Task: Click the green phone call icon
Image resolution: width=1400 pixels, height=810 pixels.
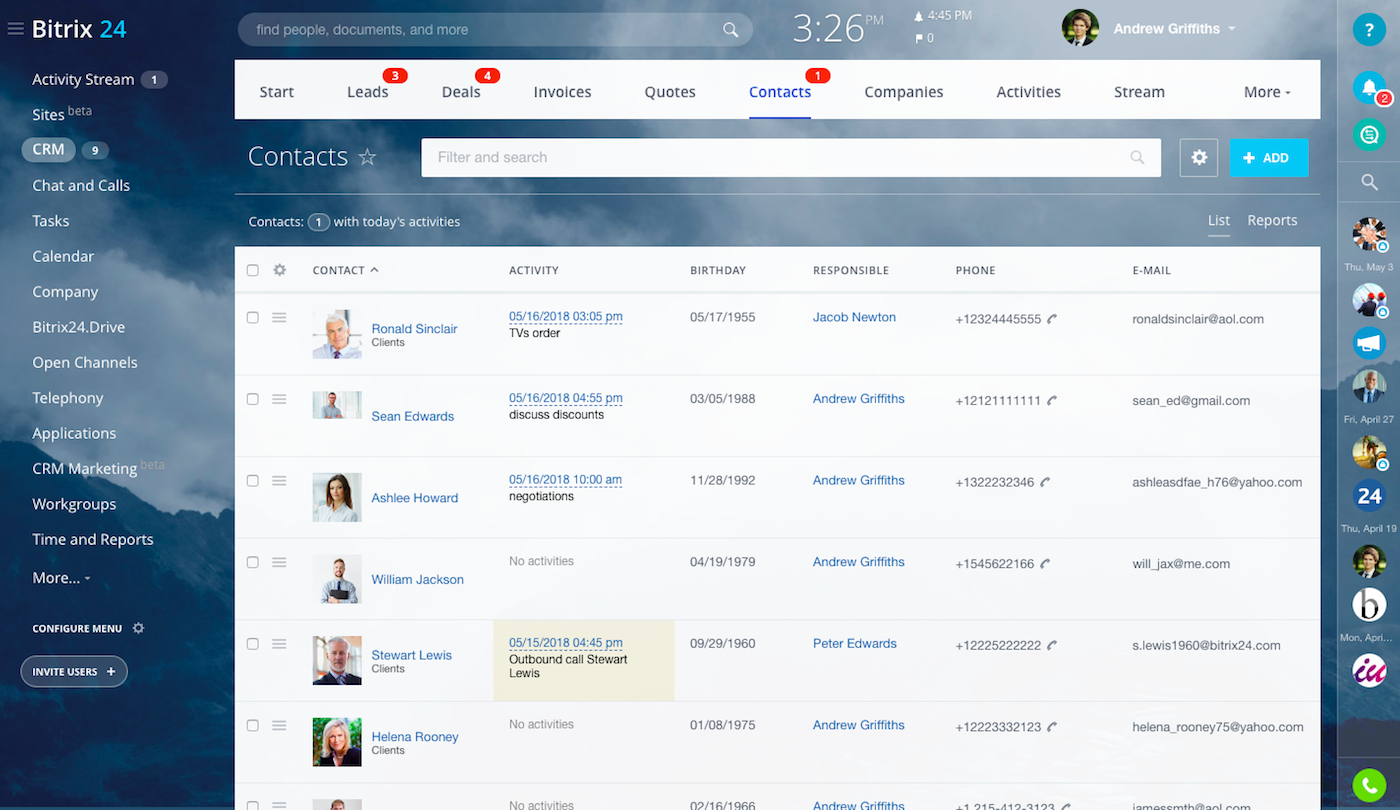Action: point(1368,785)
